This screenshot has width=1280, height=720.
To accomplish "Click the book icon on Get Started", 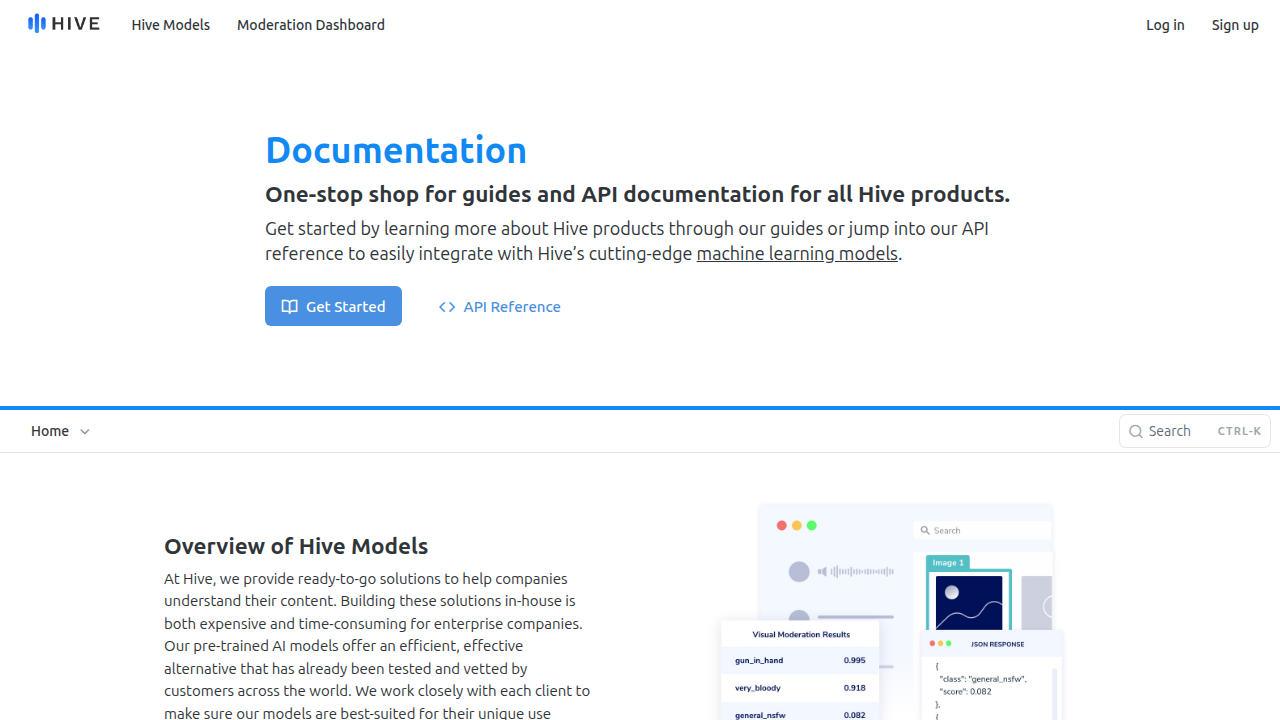I will pos(290,307).
